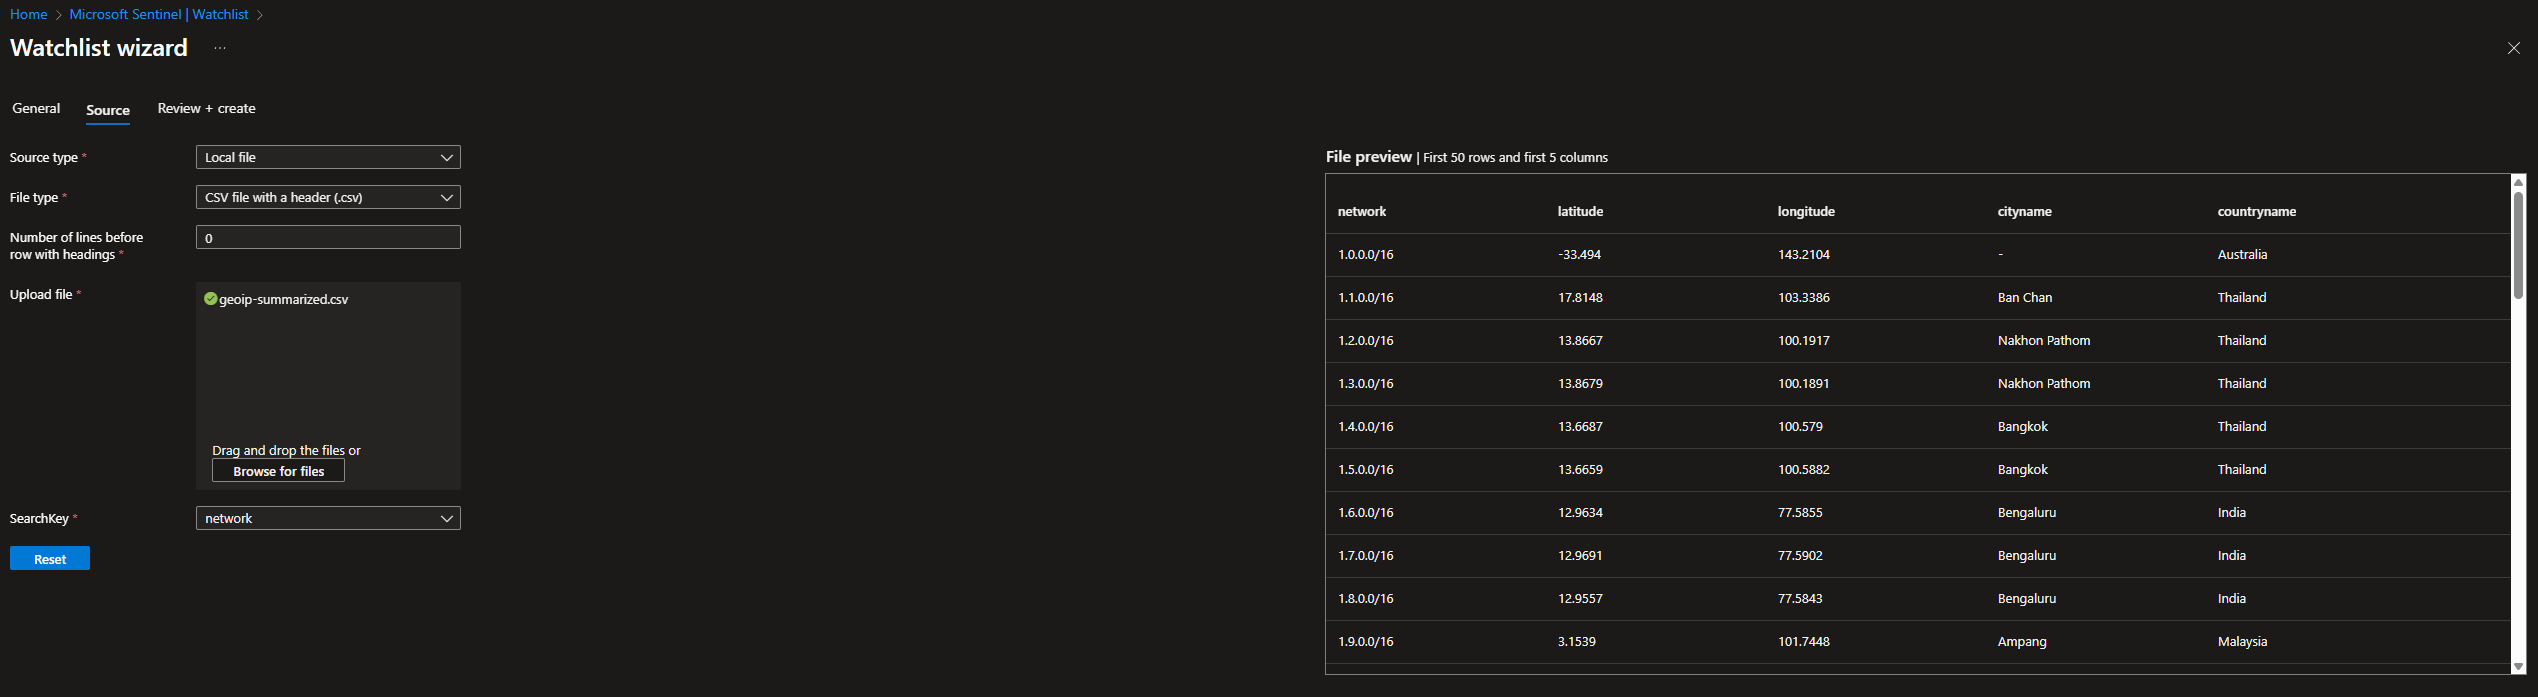Focus the number of lines input field
Image resolution: width=2538 pixels, height=697 pixels.
[x=328, y=237]
